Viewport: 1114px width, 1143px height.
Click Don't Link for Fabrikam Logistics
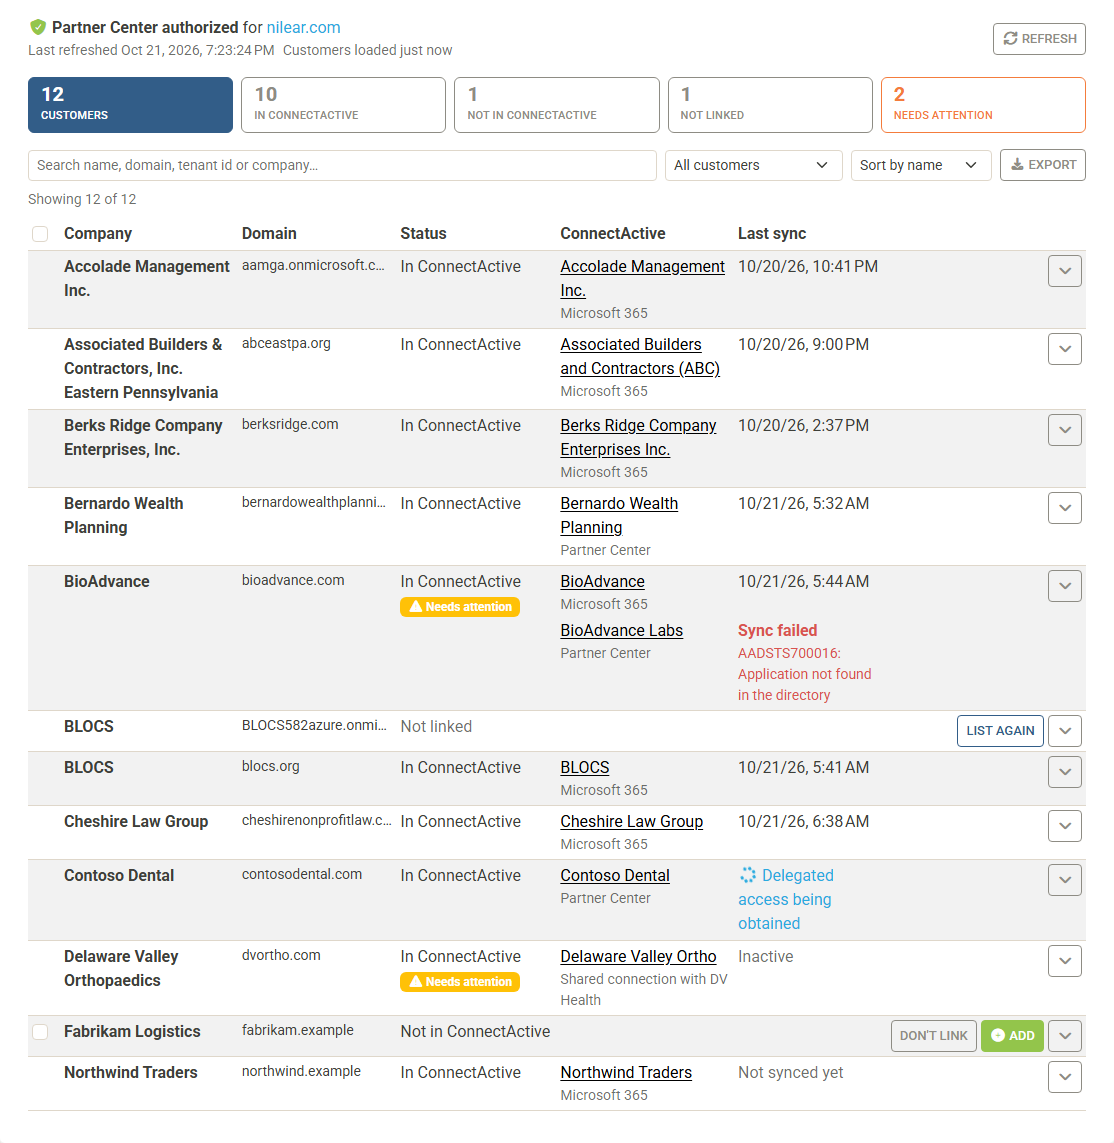pos(933,1035)
